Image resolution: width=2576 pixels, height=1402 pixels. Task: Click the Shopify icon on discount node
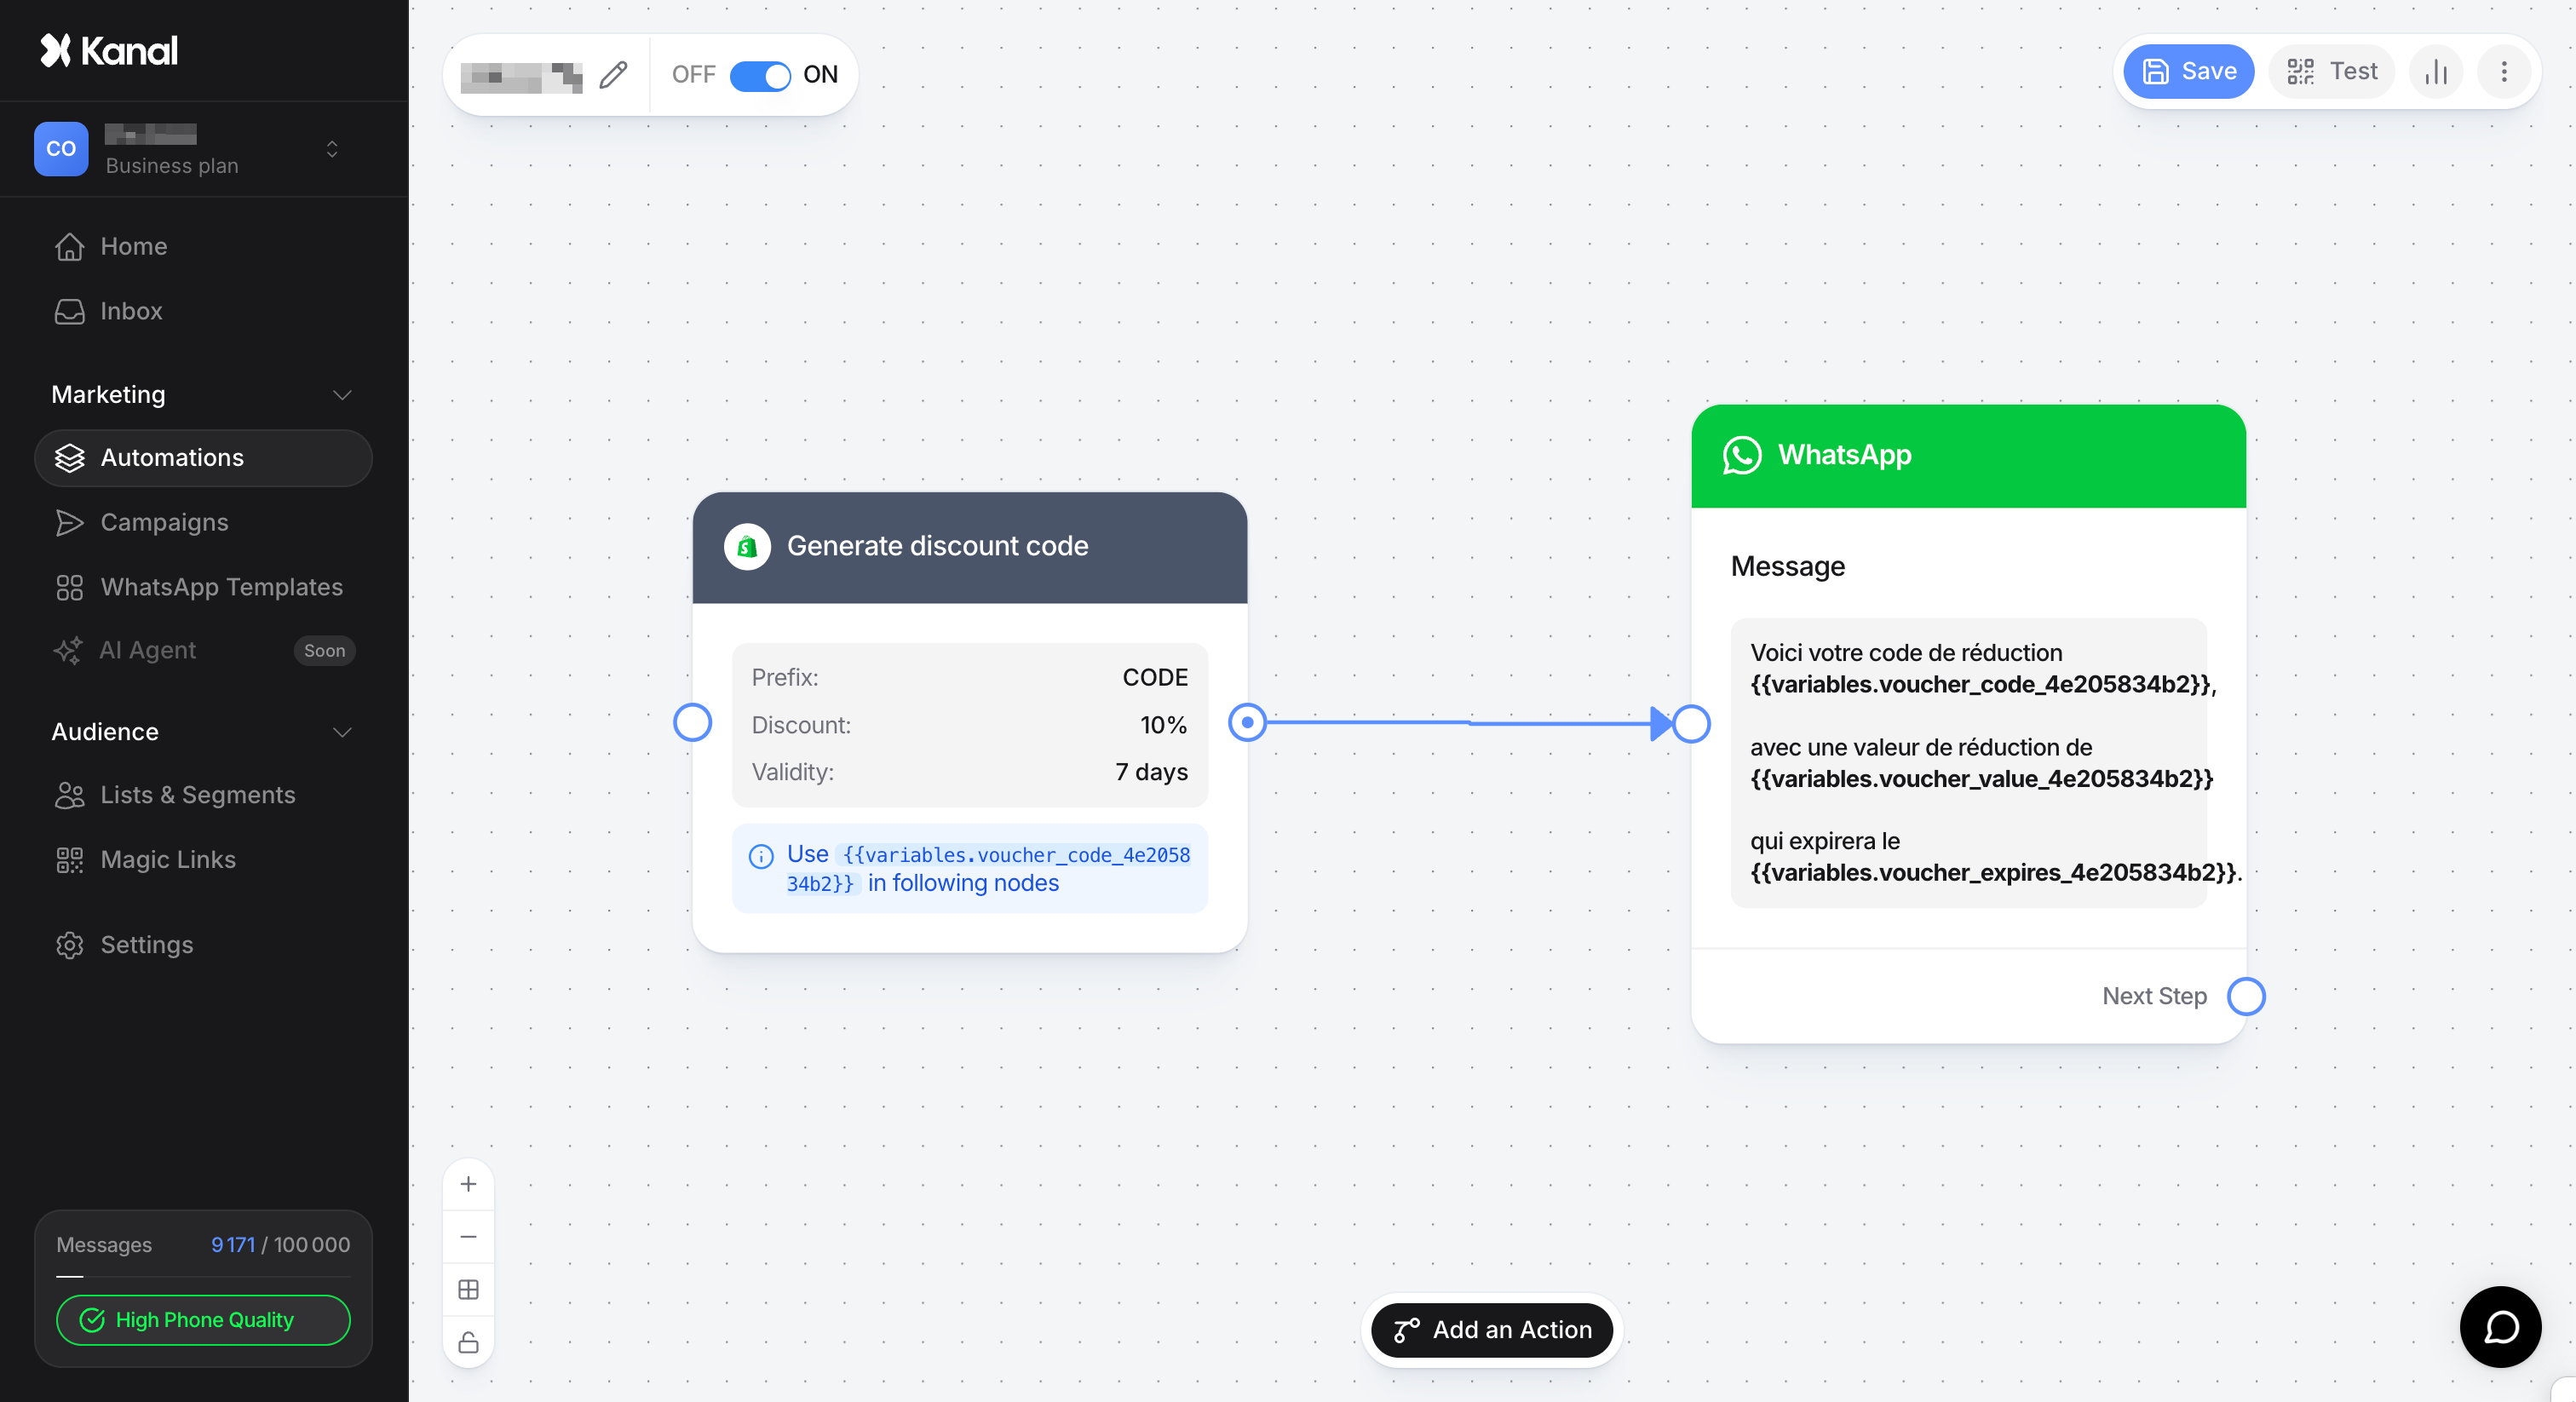pyautogui.click(x=747, y=546)
